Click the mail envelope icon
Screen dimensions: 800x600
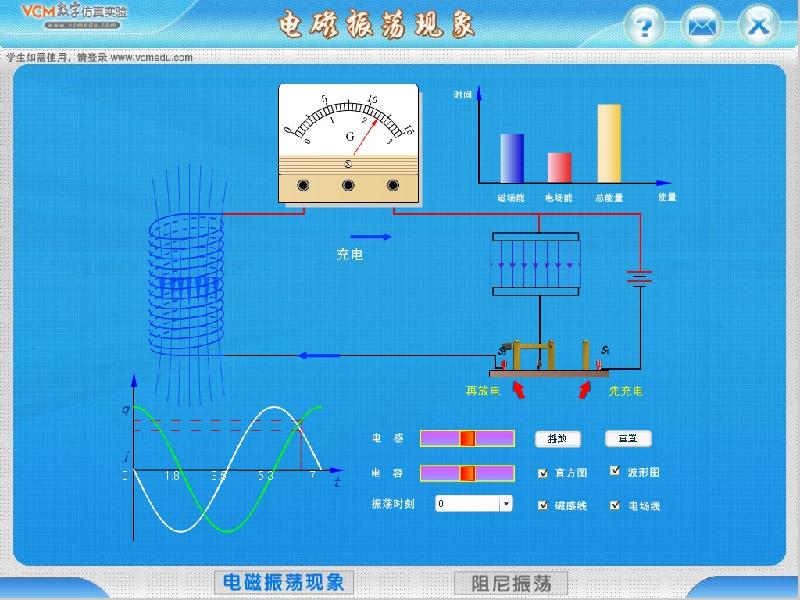[x=701, y=25]
